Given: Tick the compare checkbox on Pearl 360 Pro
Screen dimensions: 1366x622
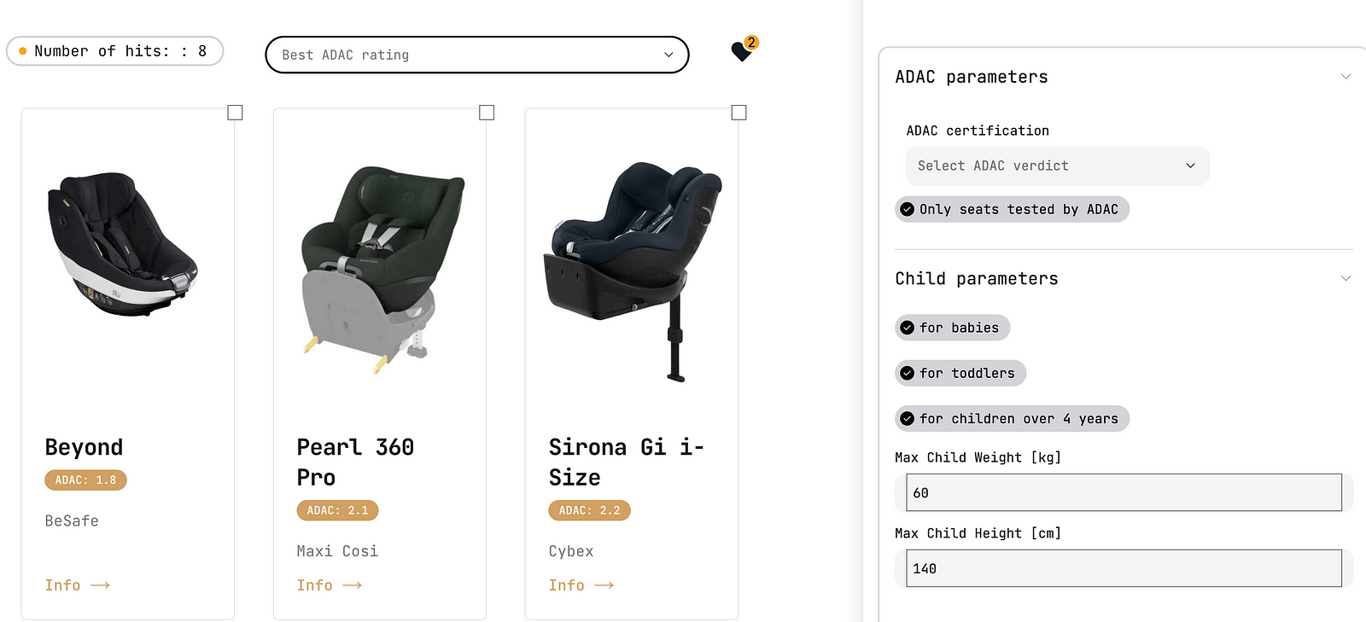Looking at the screenshot, I should 487,113.
